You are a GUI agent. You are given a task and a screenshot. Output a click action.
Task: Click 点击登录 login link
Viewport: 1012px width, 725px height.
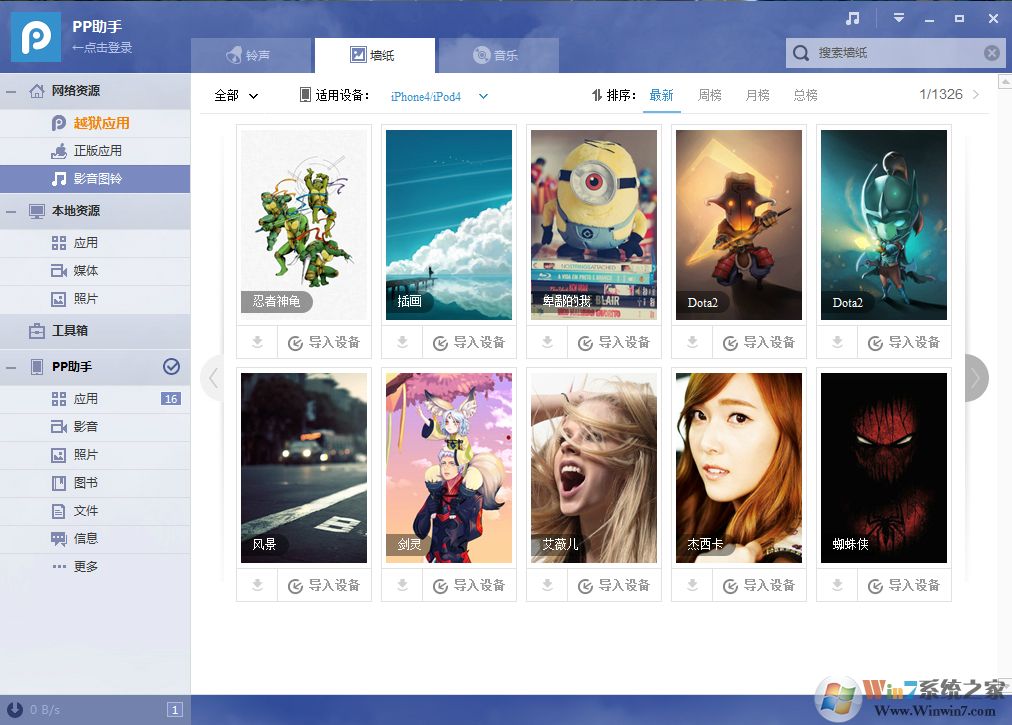(x=102, y=48)
